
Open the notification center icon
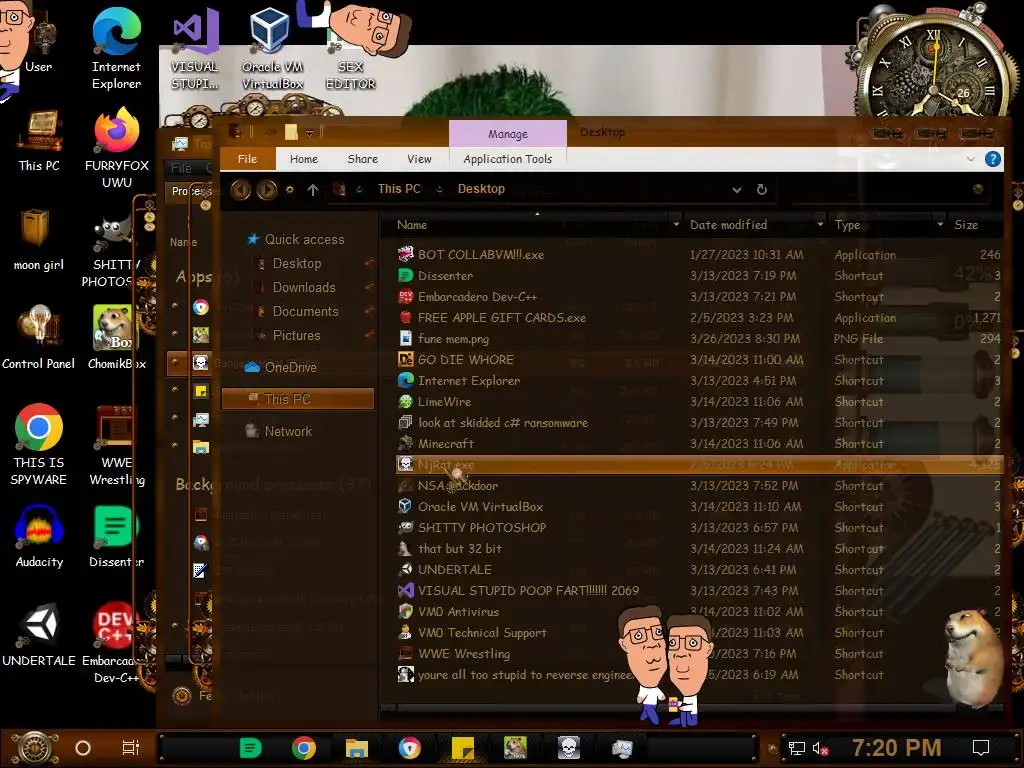[981, 748]
